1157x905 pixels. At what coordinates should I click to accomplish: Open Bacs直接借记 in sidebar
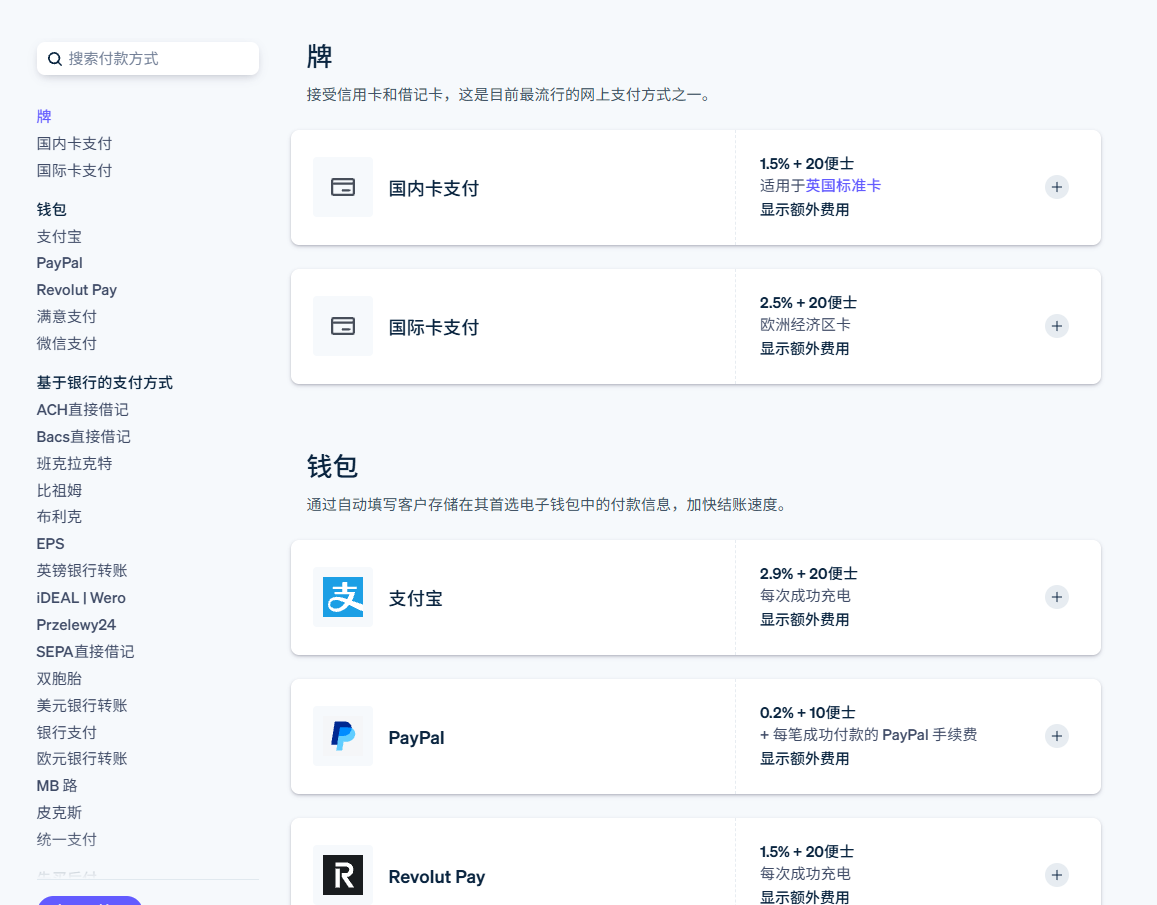coord(83,436)
